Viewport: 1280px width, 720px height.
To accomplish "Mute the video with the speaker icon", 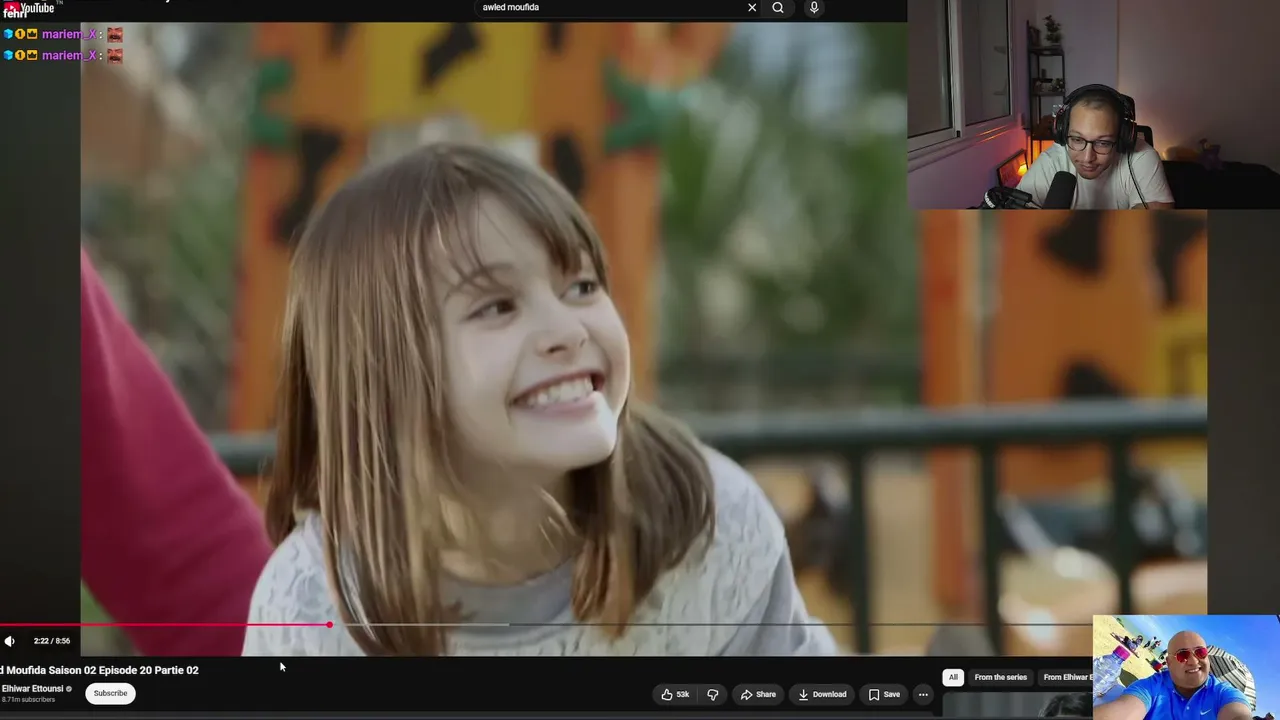I will click(10, 641).
